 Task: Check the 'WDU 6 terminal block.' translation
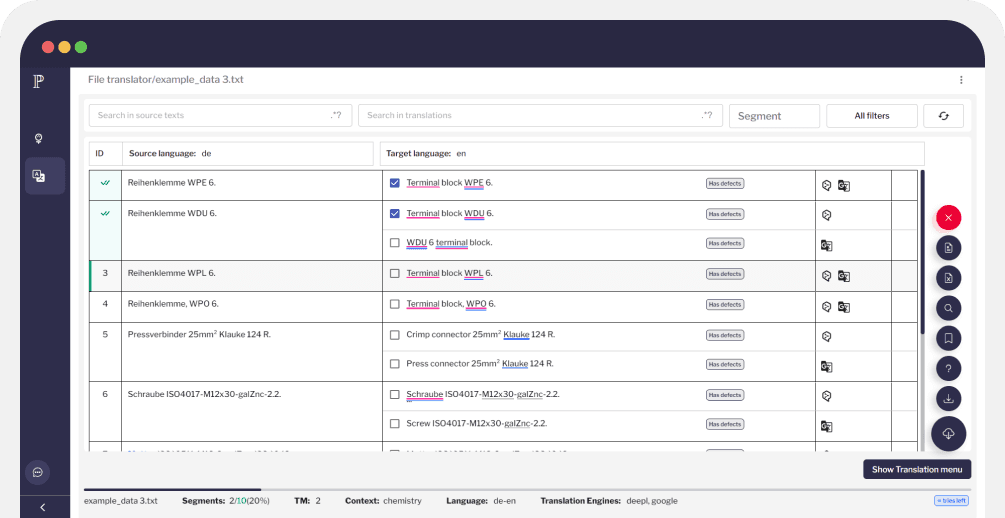pos(395,243)
